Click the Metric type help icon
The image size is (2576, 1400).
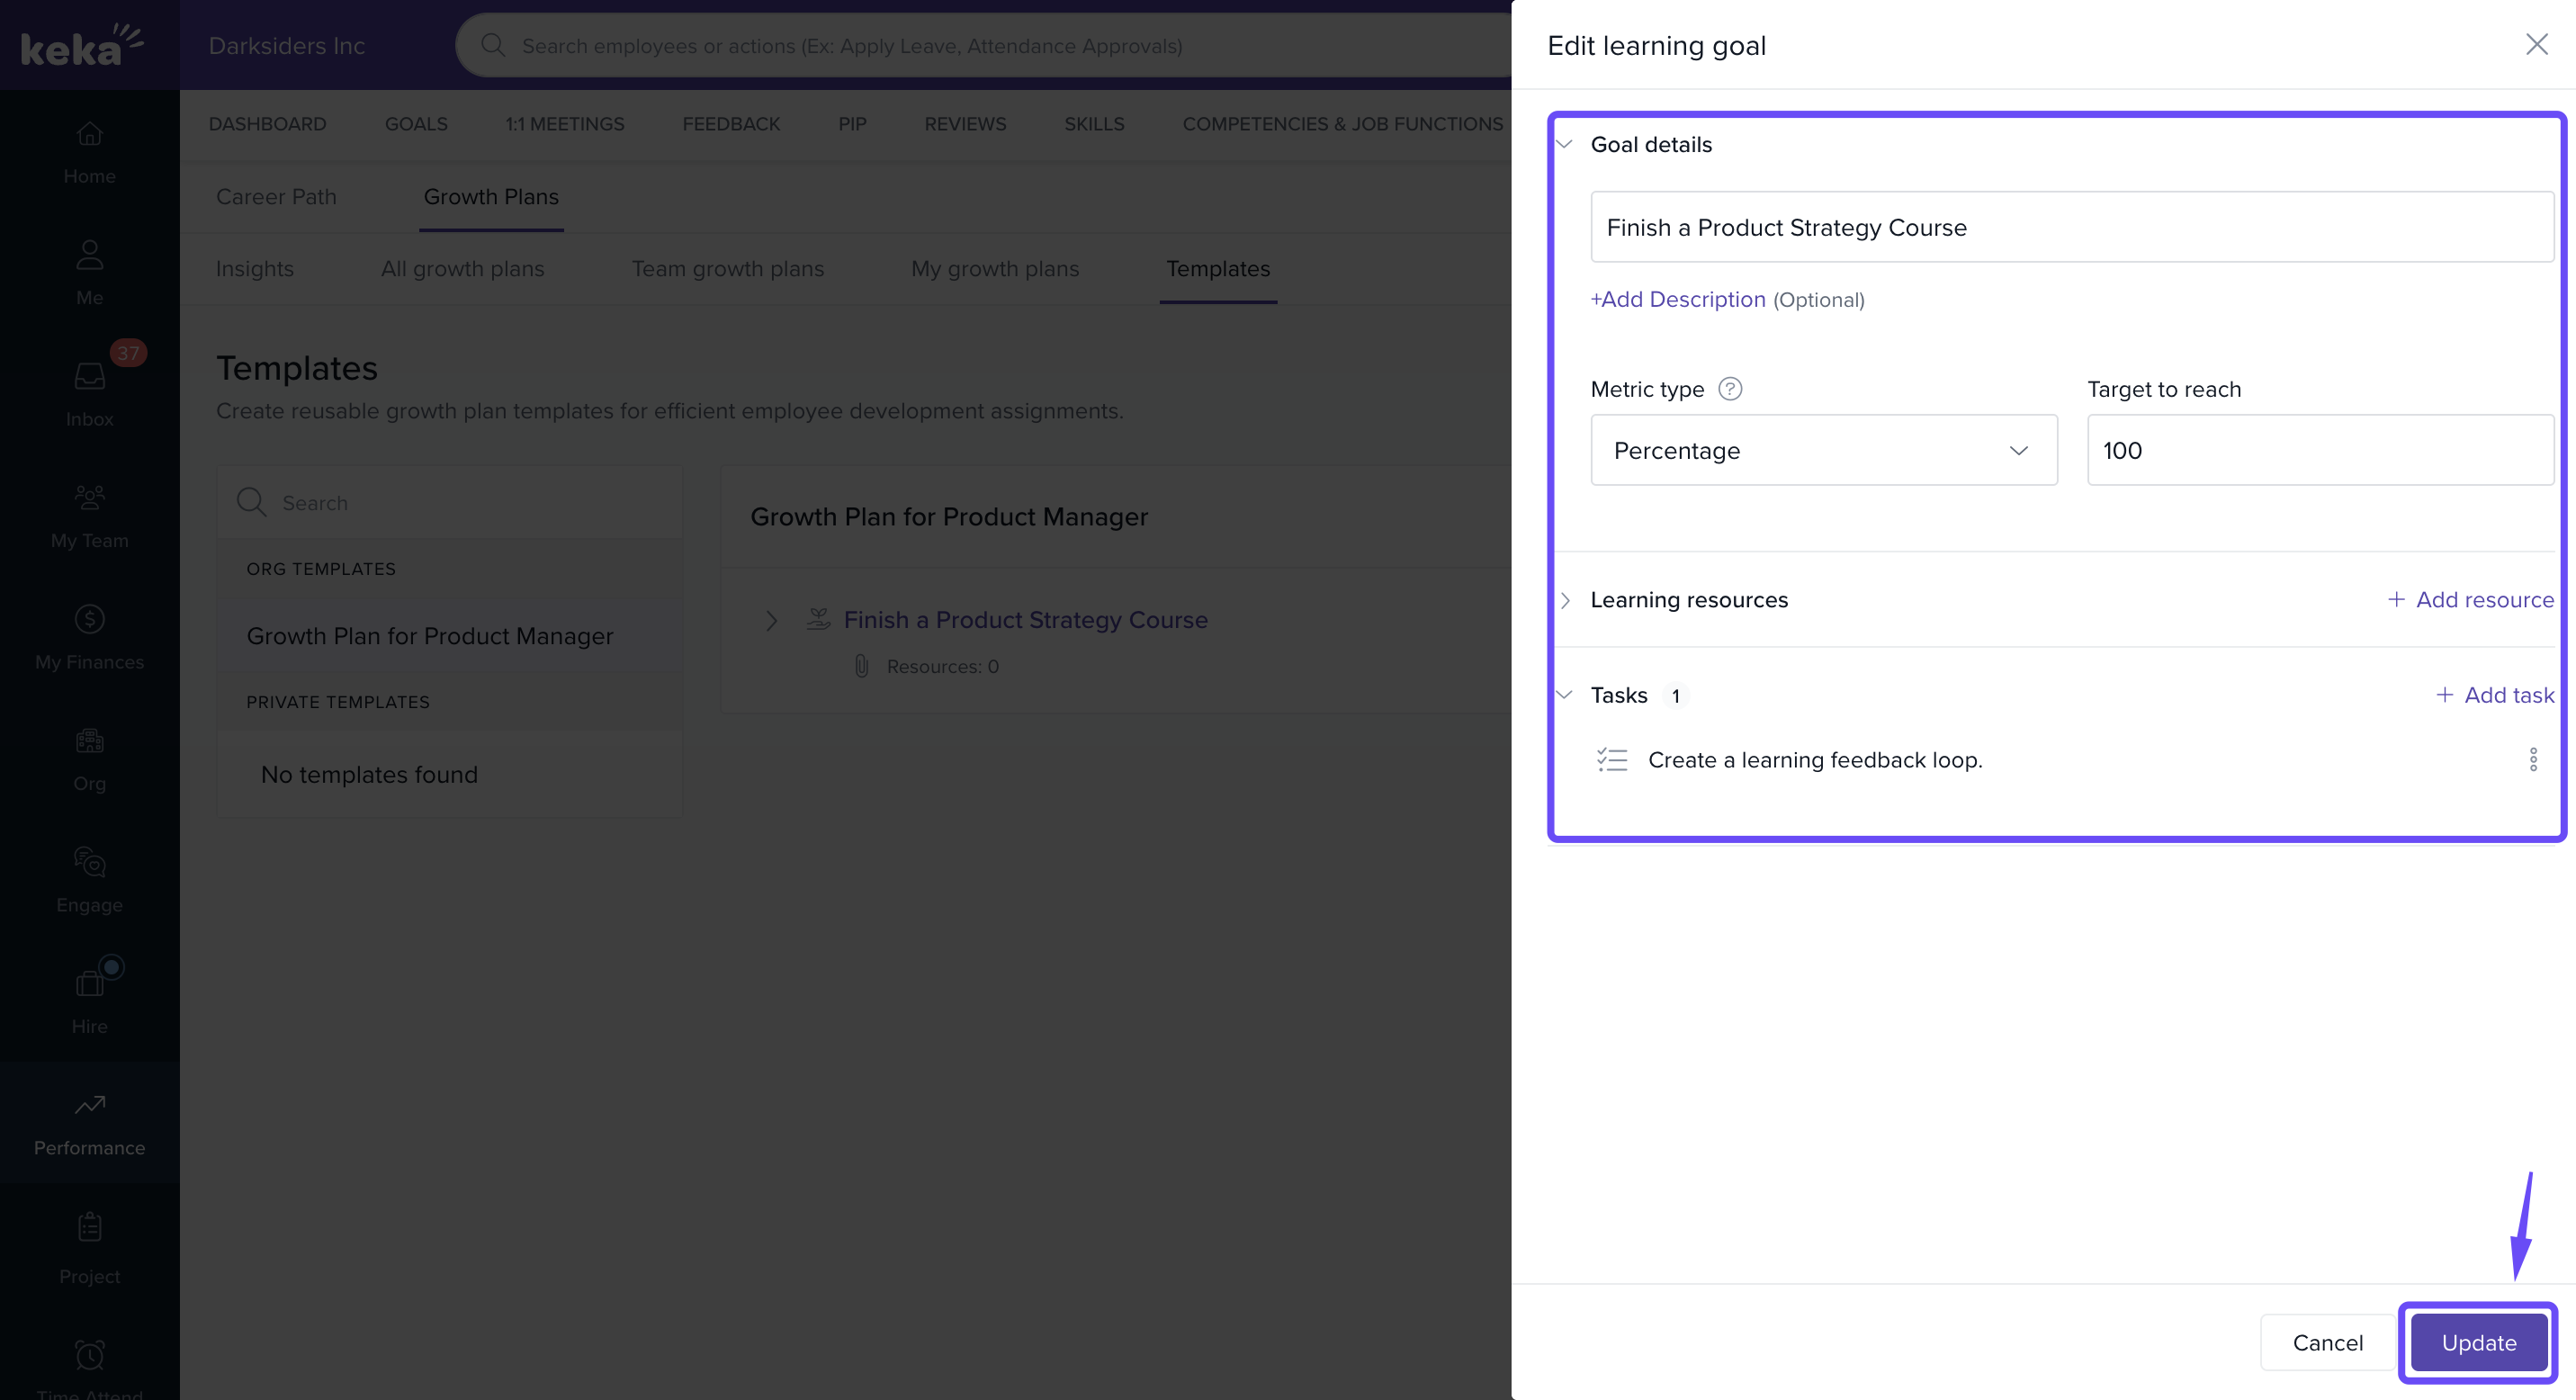[x=1729, y=389]
